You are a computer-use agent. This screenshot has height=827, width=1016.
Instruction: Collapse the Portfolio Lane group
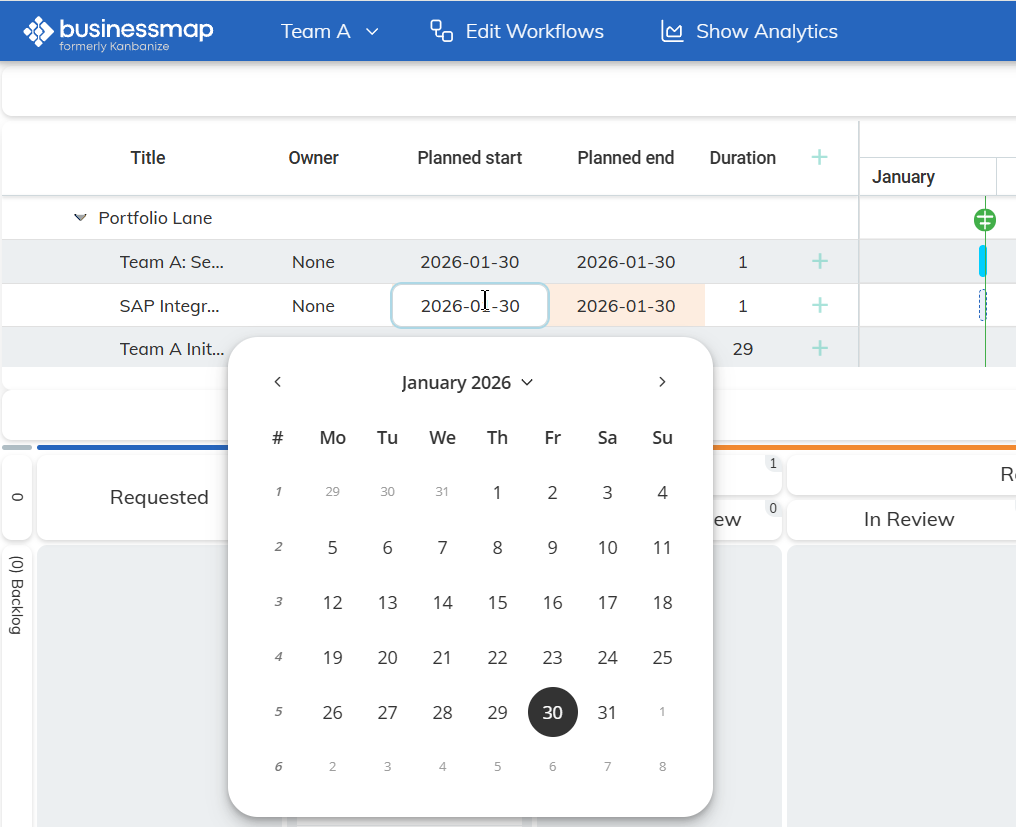click(80, 218)
